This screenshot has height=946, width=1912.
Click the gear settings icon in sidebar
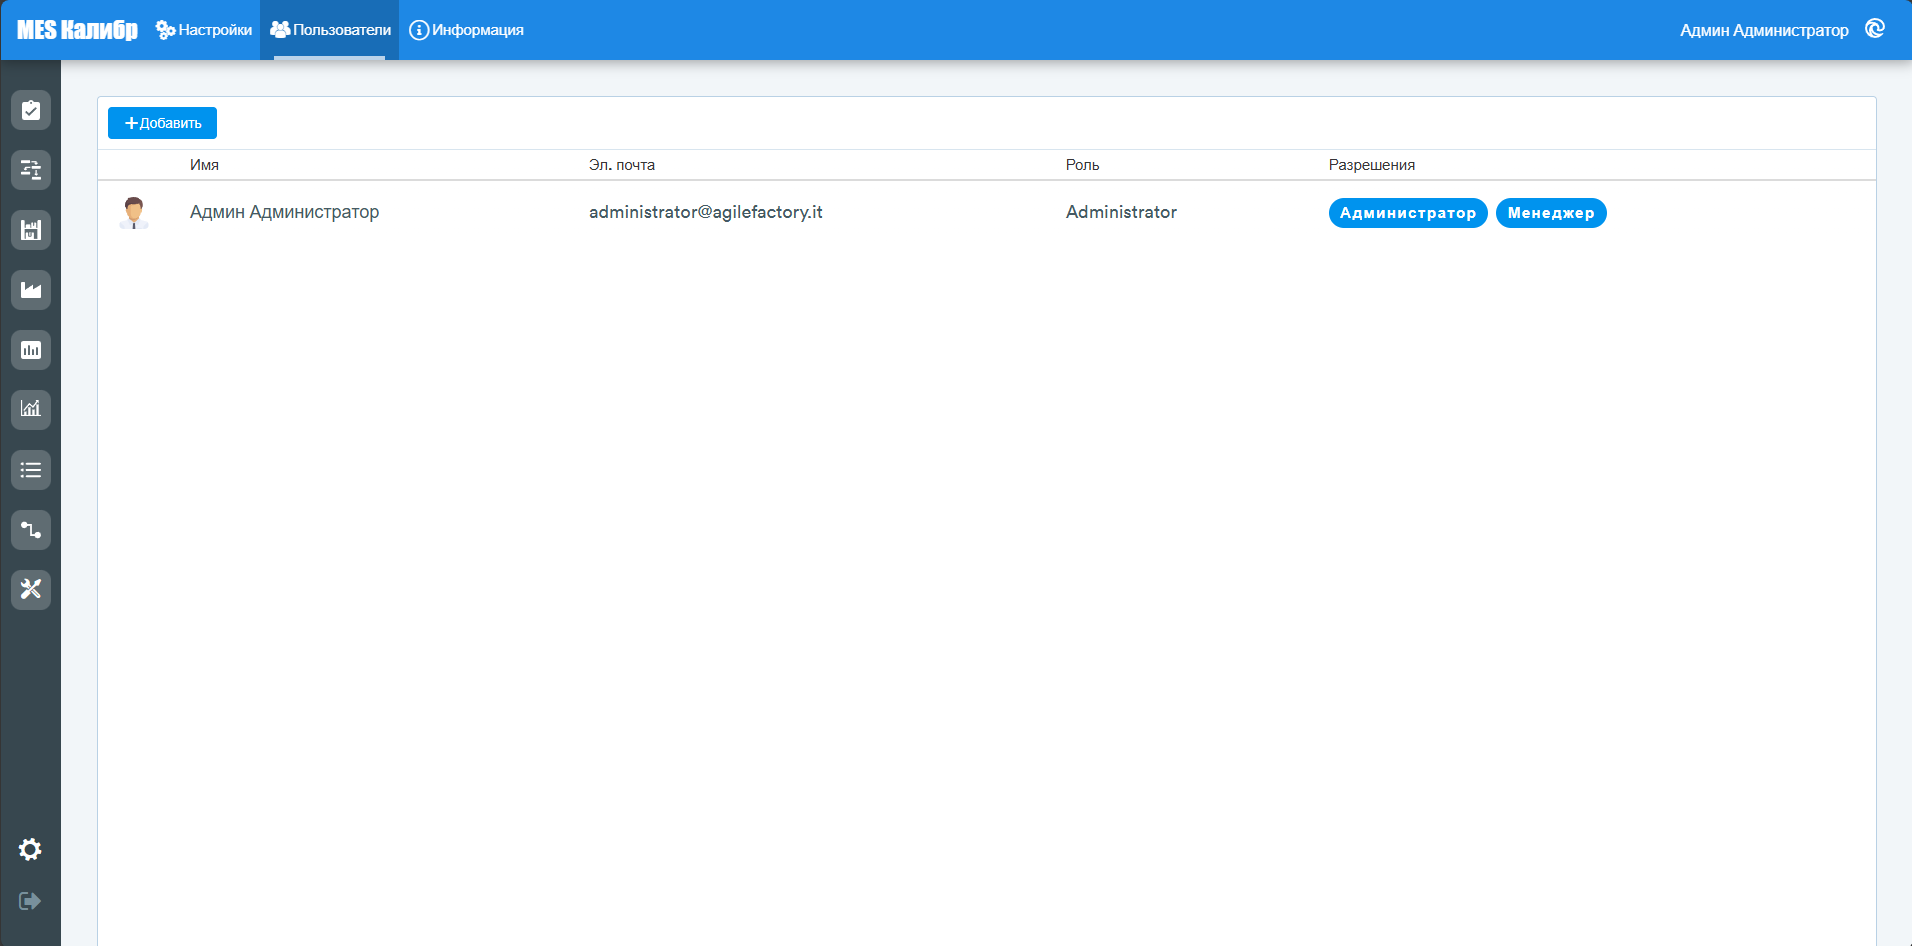30,849
